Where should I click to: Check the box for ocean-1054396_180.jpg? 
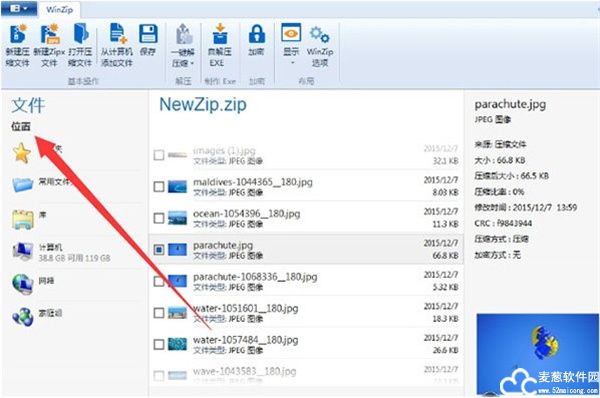[159, 218]
